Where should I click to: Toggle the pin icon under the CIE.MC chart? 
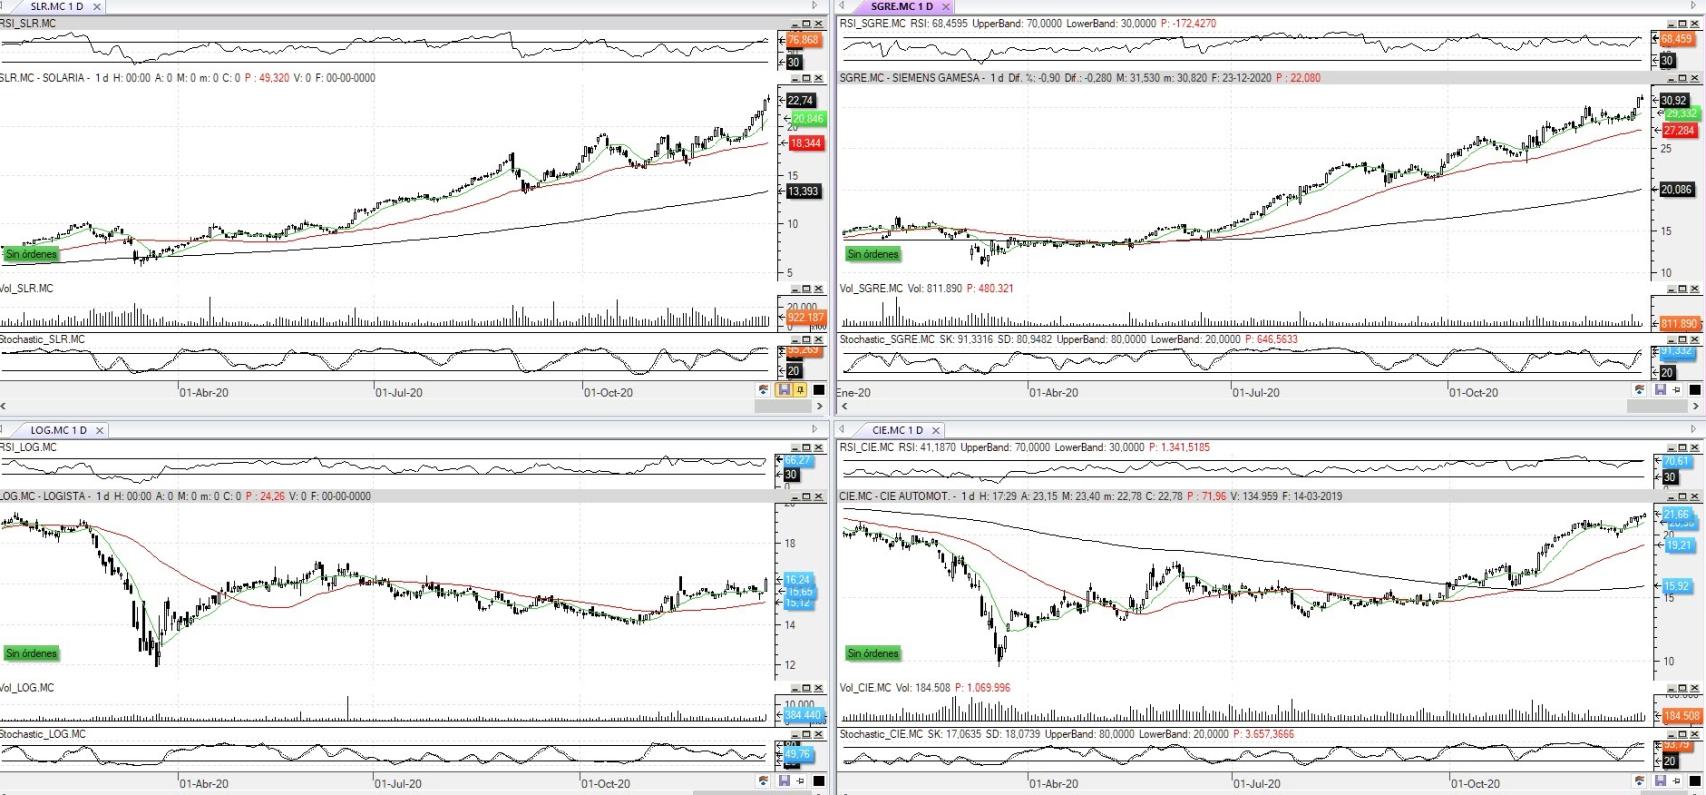point(1677,781)
